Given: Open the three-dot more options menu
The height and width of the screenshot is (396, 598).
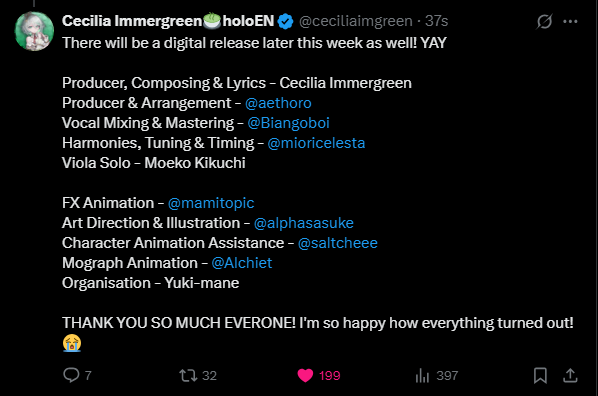Looking at the screenshot, I should tap(570, 22).
